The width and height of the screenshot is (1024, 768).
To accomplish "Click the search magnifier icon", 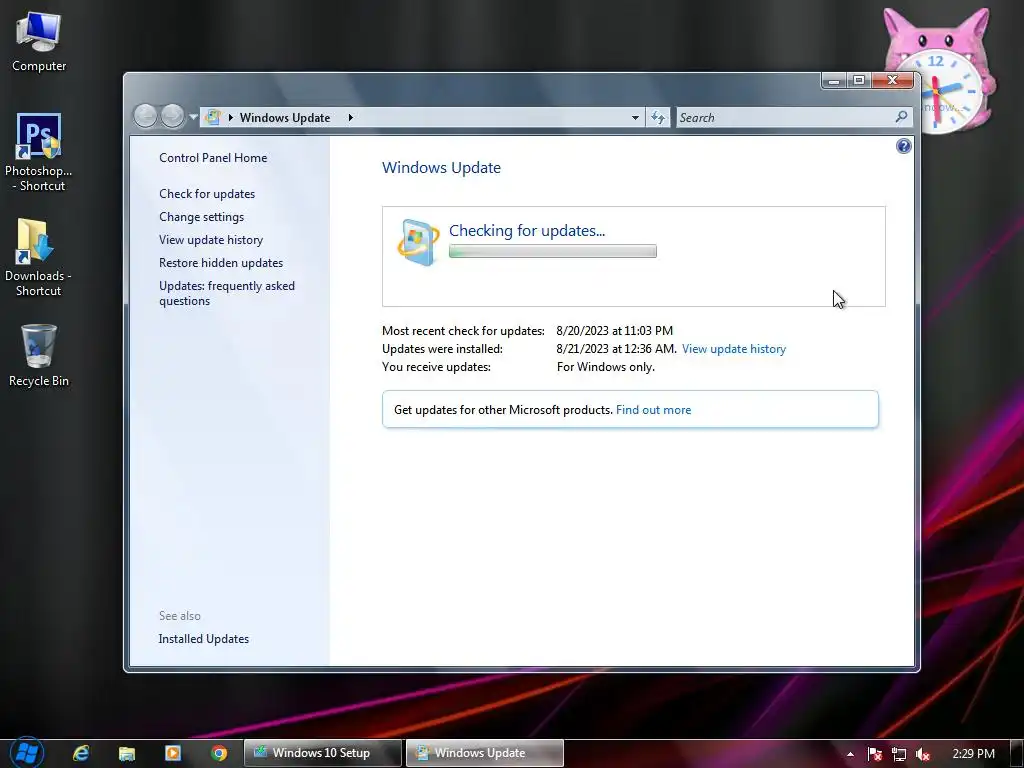I will pos(901,117).
